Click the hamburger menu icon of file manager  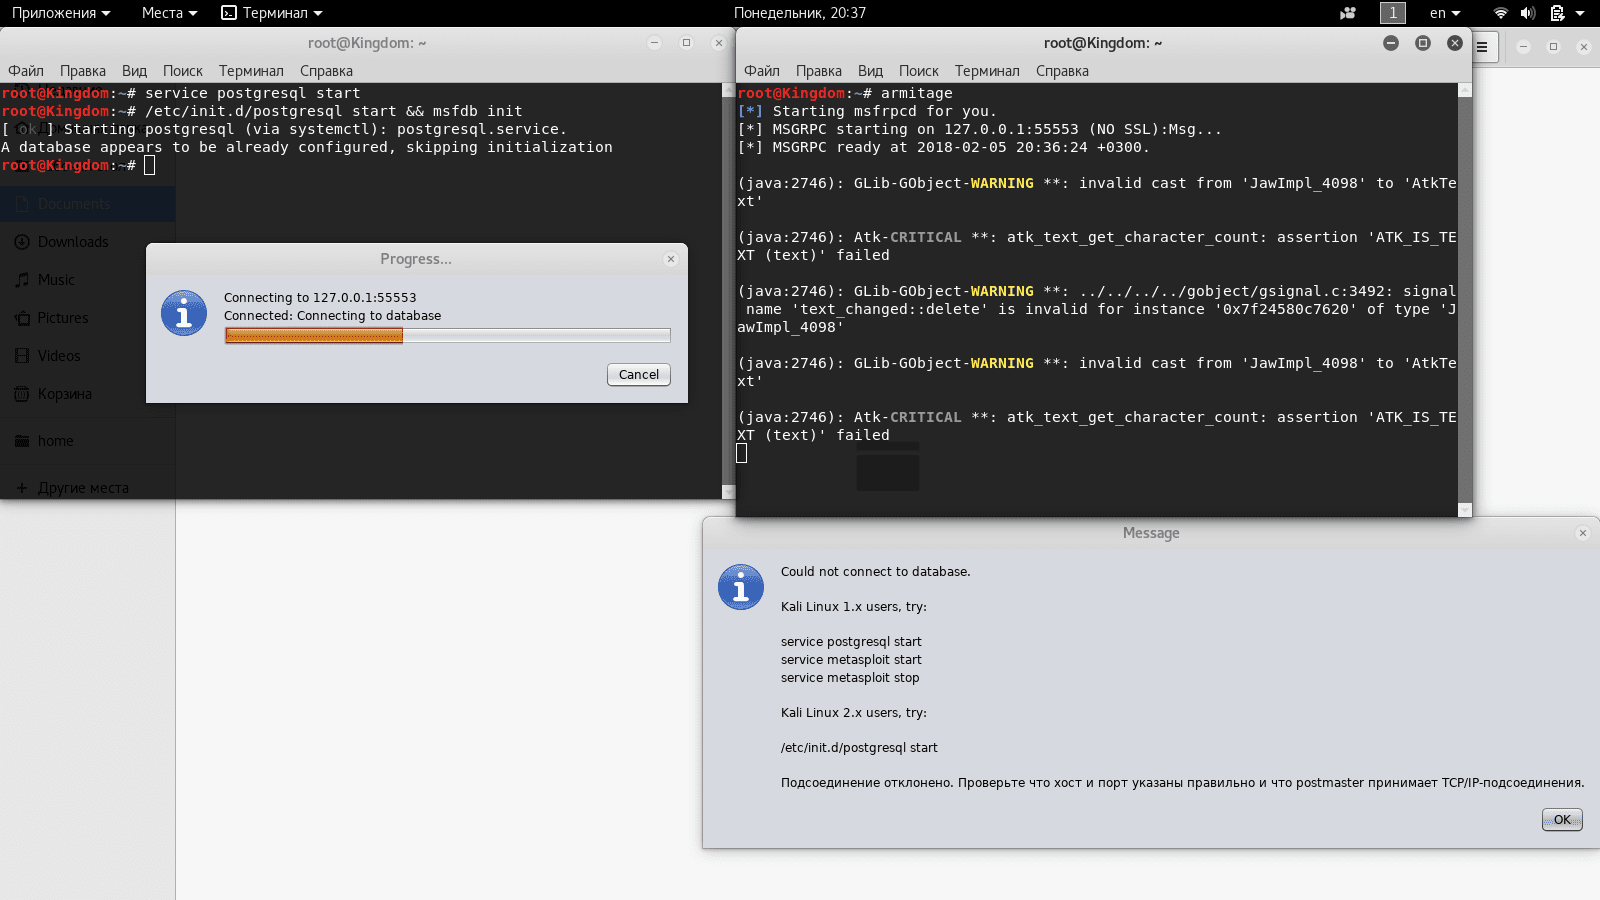(1482, 47)
